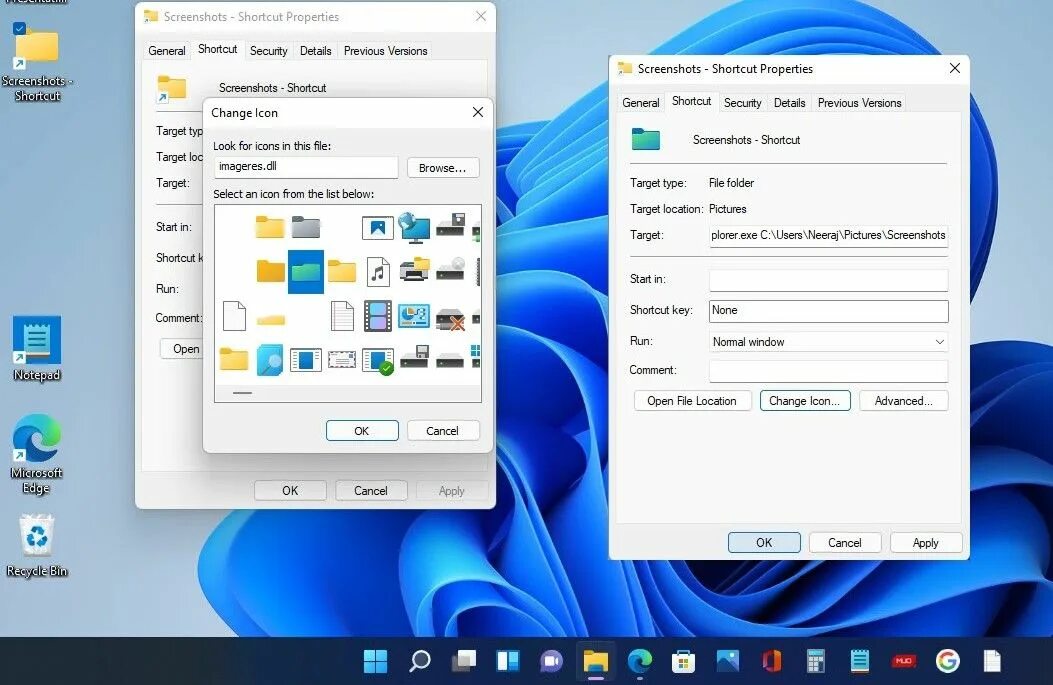Click the Shortcut key field showing None
The image size is (1053, 685).
[x=829, y=311]
